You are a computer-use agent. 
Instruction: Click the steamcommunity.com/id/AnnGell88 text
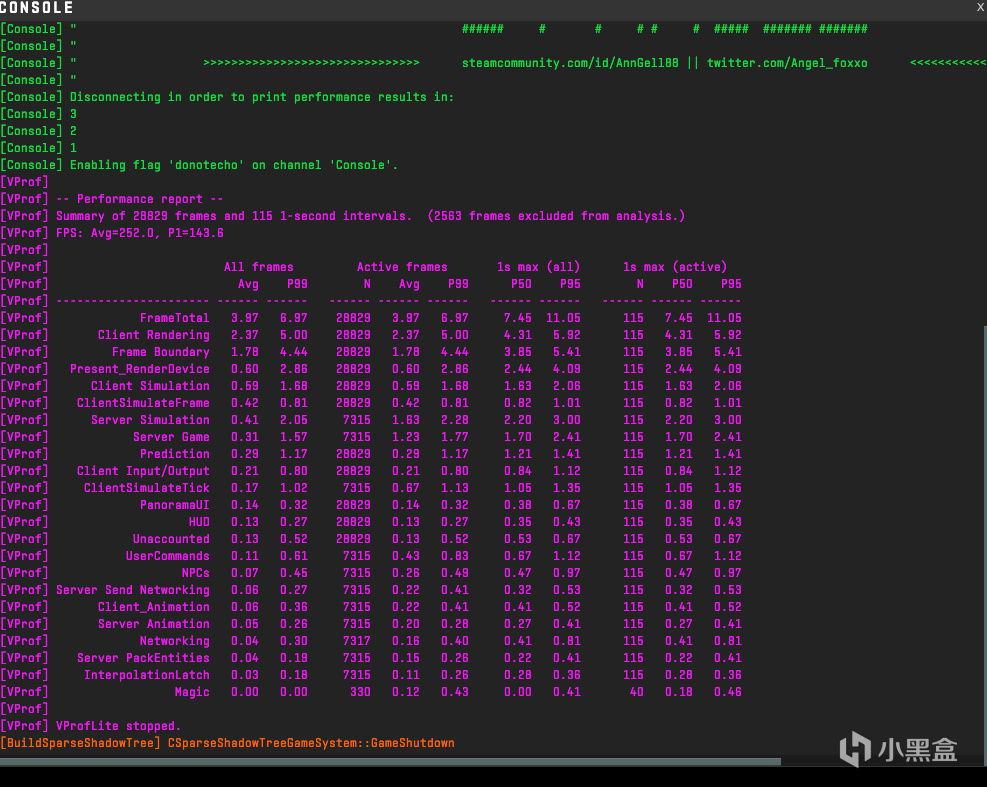point(570,63)
